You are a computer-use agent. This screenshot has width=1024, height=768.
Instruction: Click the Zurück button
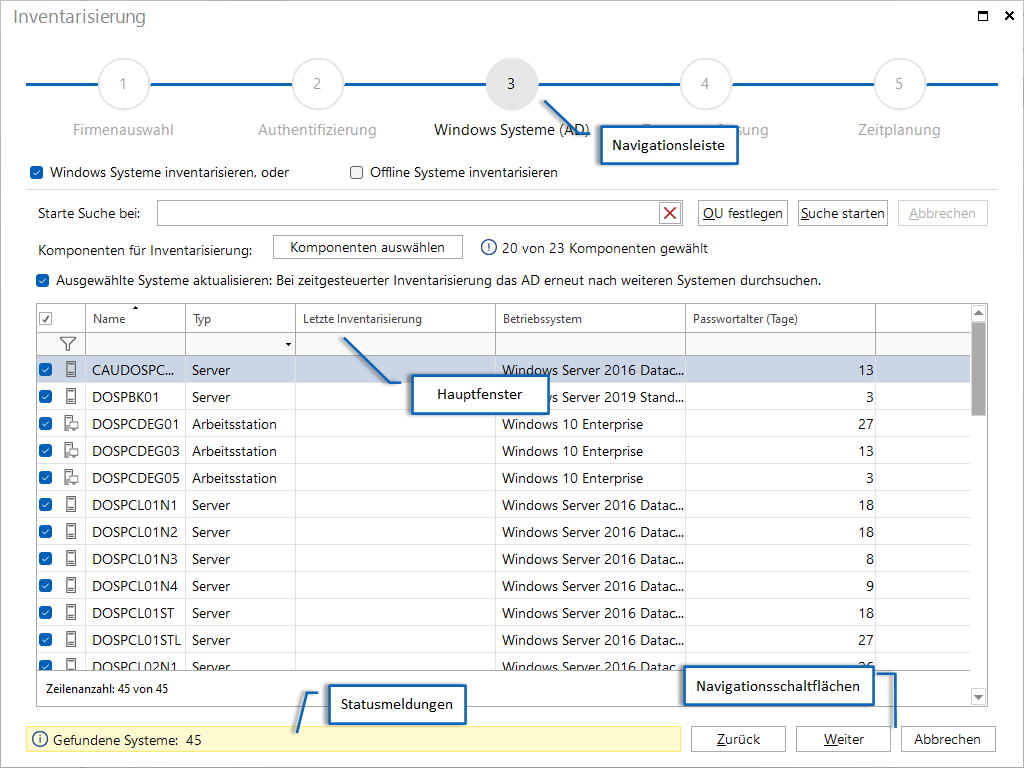(738, 739)
